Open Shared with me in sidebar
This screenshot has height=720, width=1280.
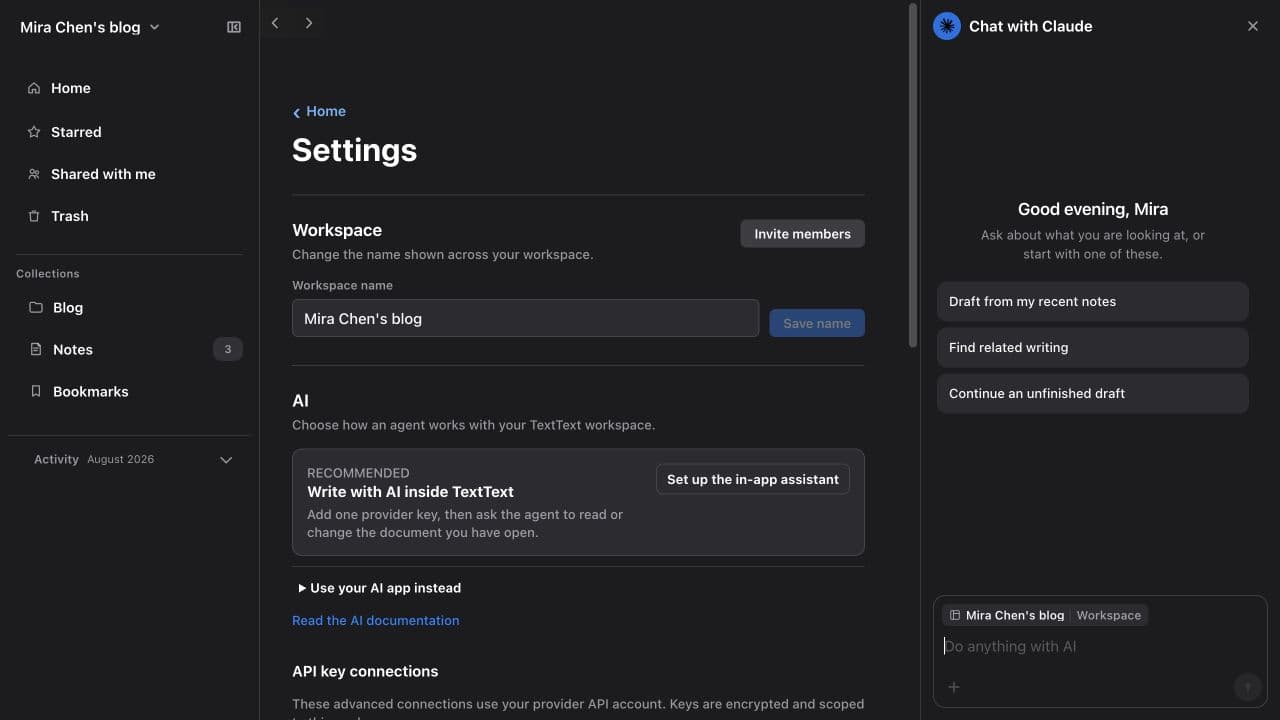130,174
